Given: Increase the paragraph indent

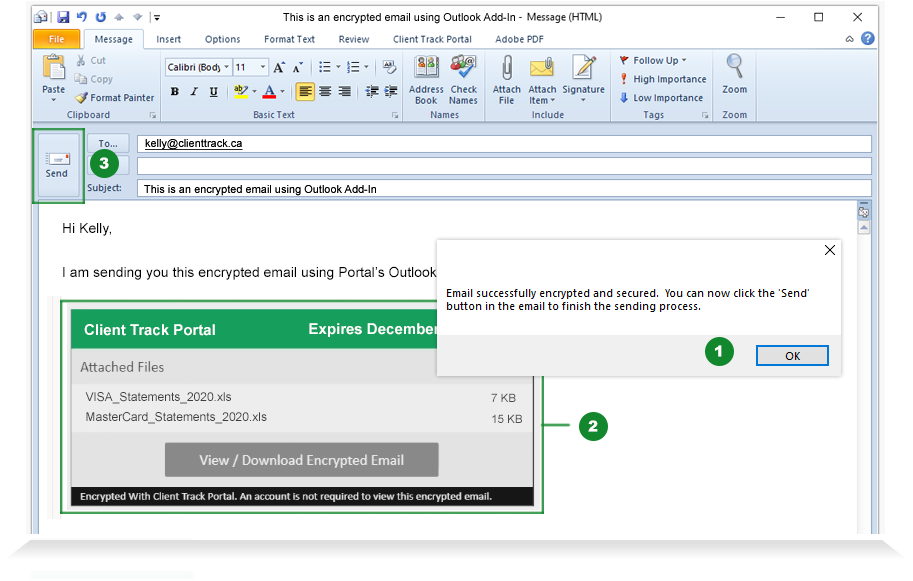Looking at the screenshot, I should point(389,91).
